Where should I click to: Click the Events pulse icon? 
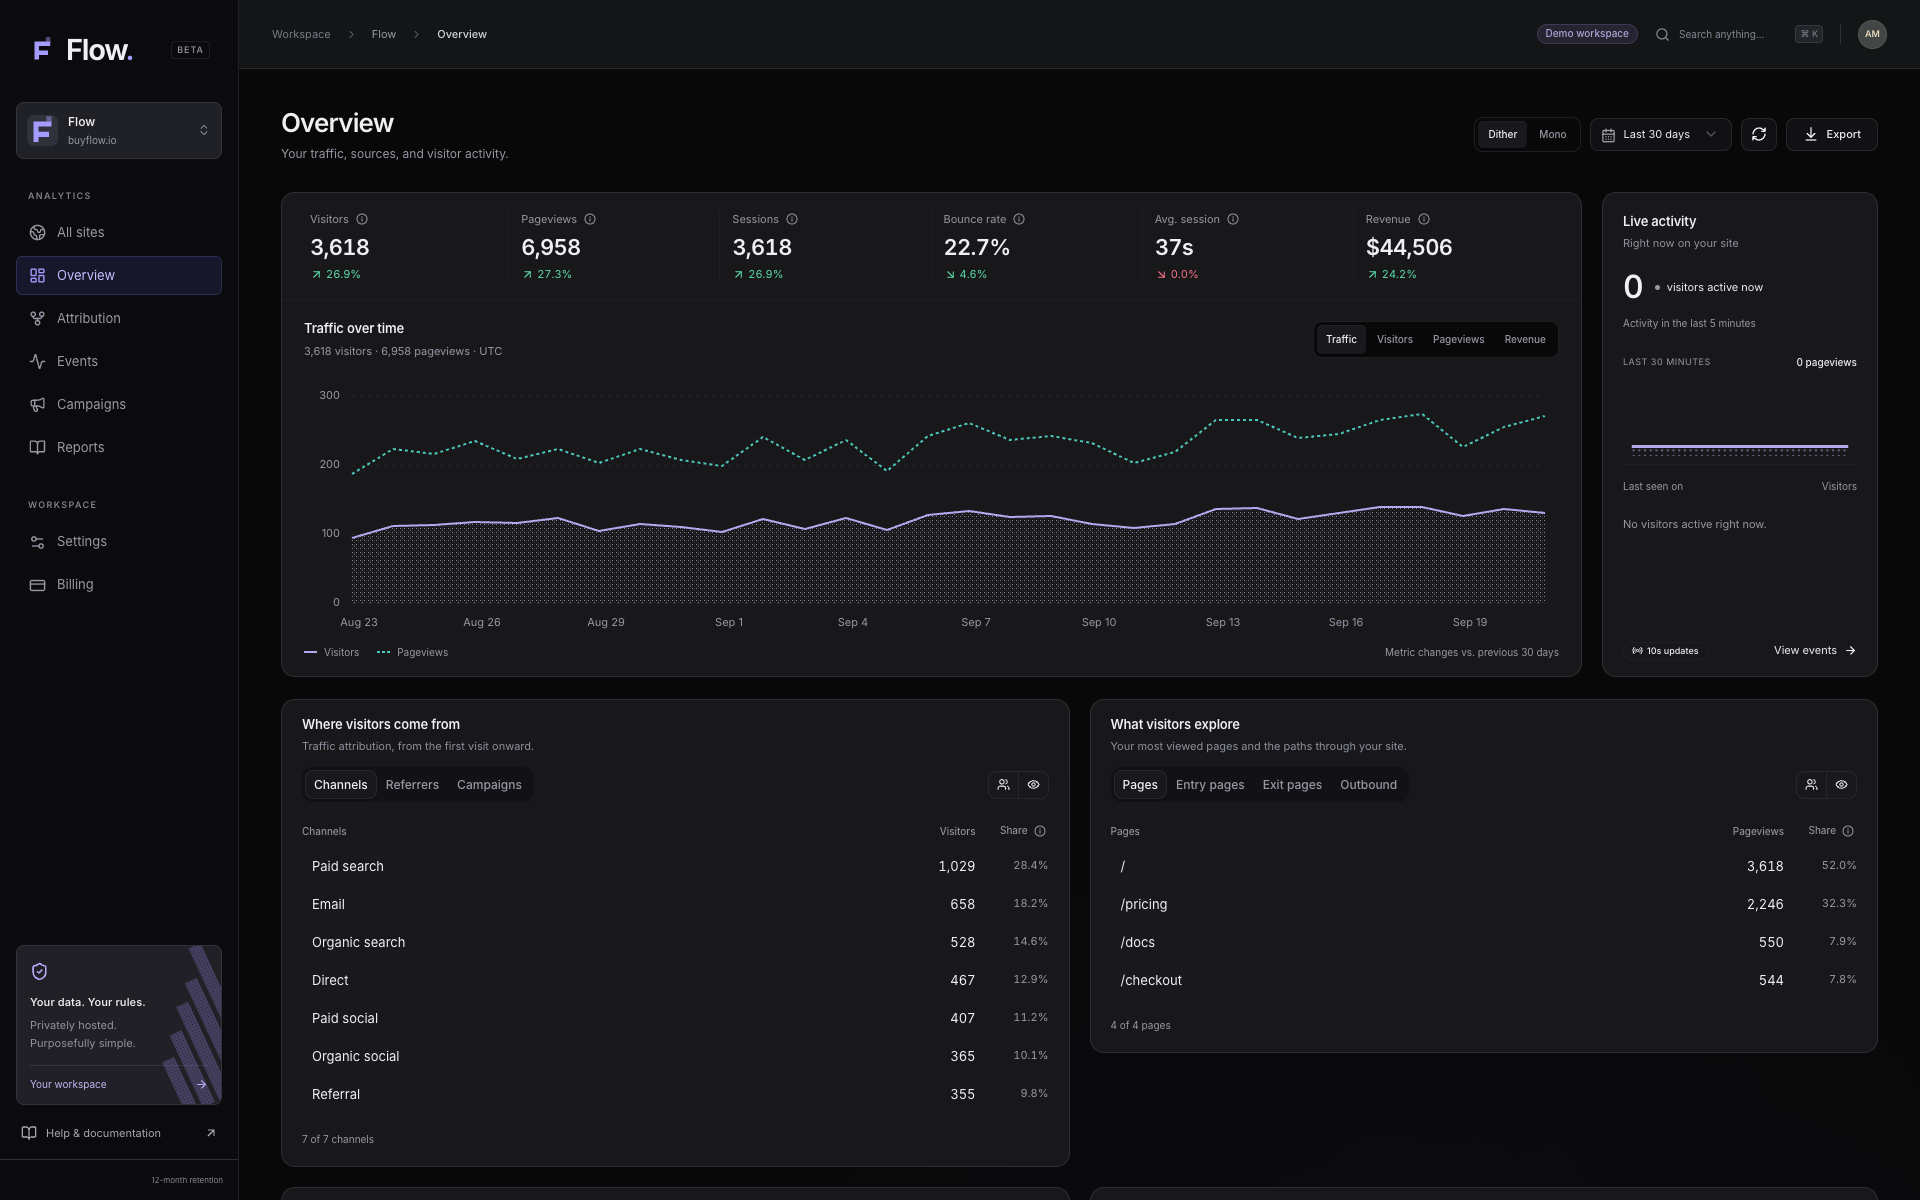click(x=37, y=361)
